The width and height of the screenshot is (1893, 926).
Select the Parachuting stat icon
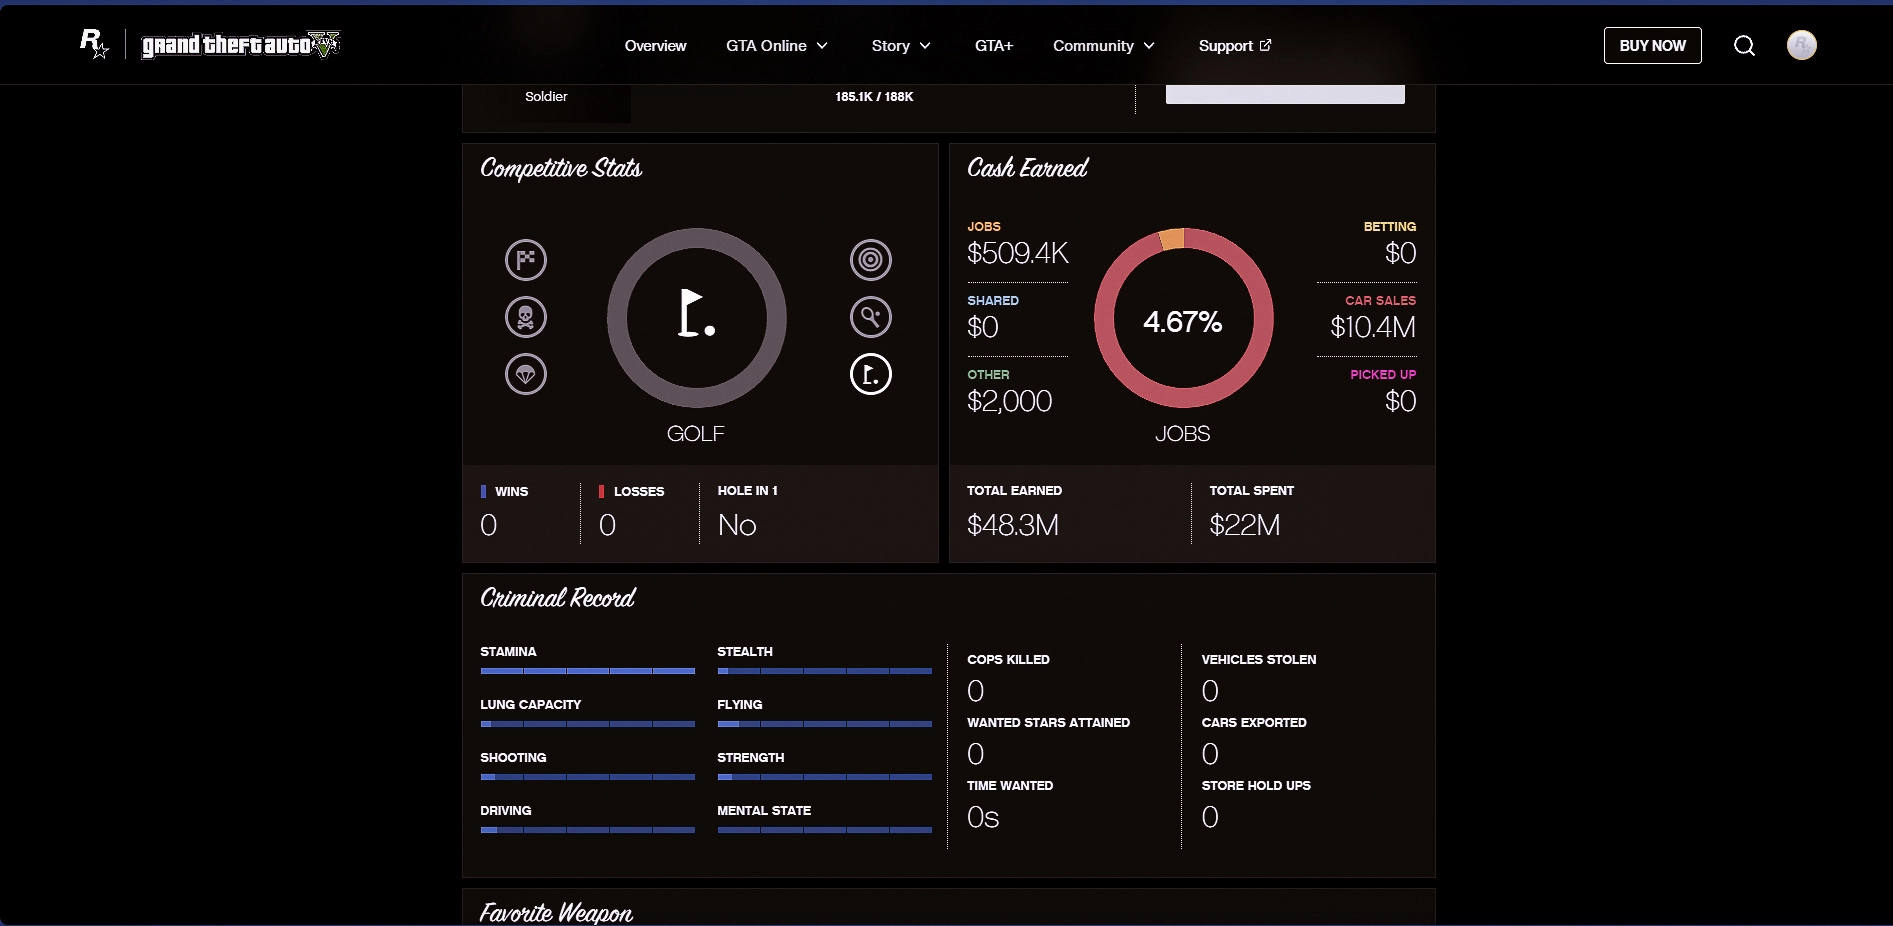(526, 374)
